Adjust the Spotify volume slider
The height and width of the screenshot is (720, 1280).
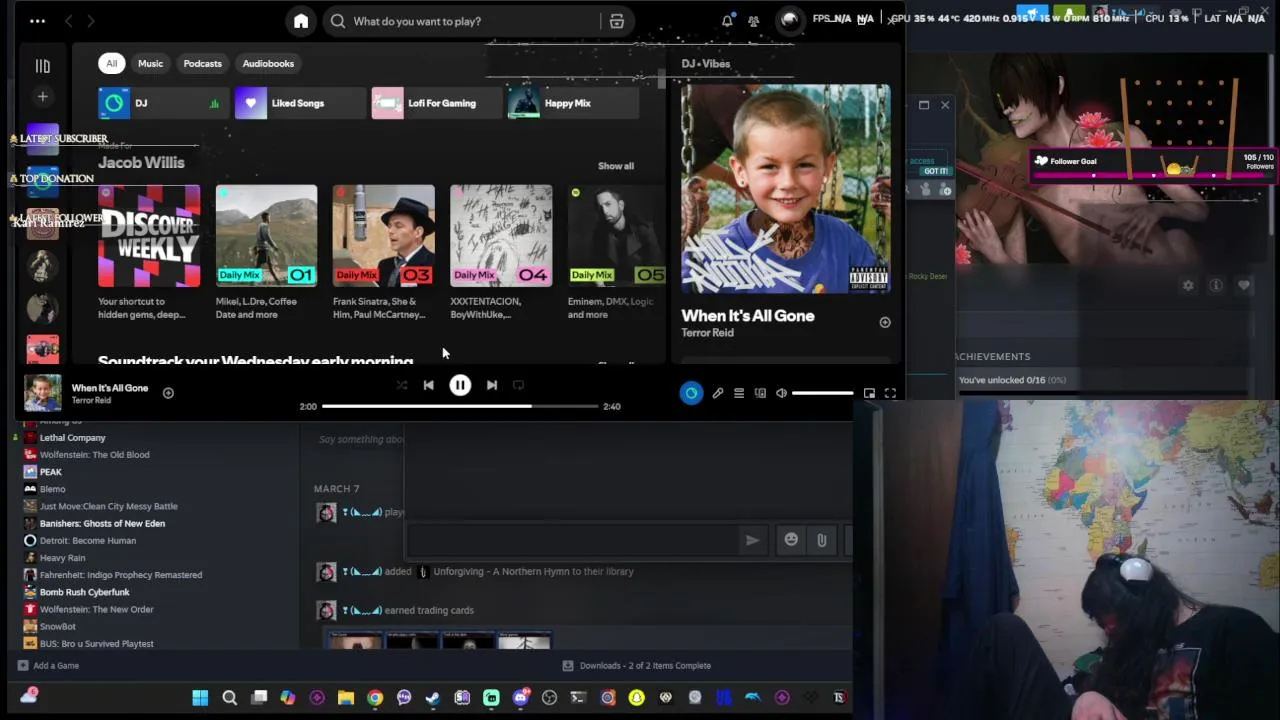pyautogui.click(x=823, y=393)
